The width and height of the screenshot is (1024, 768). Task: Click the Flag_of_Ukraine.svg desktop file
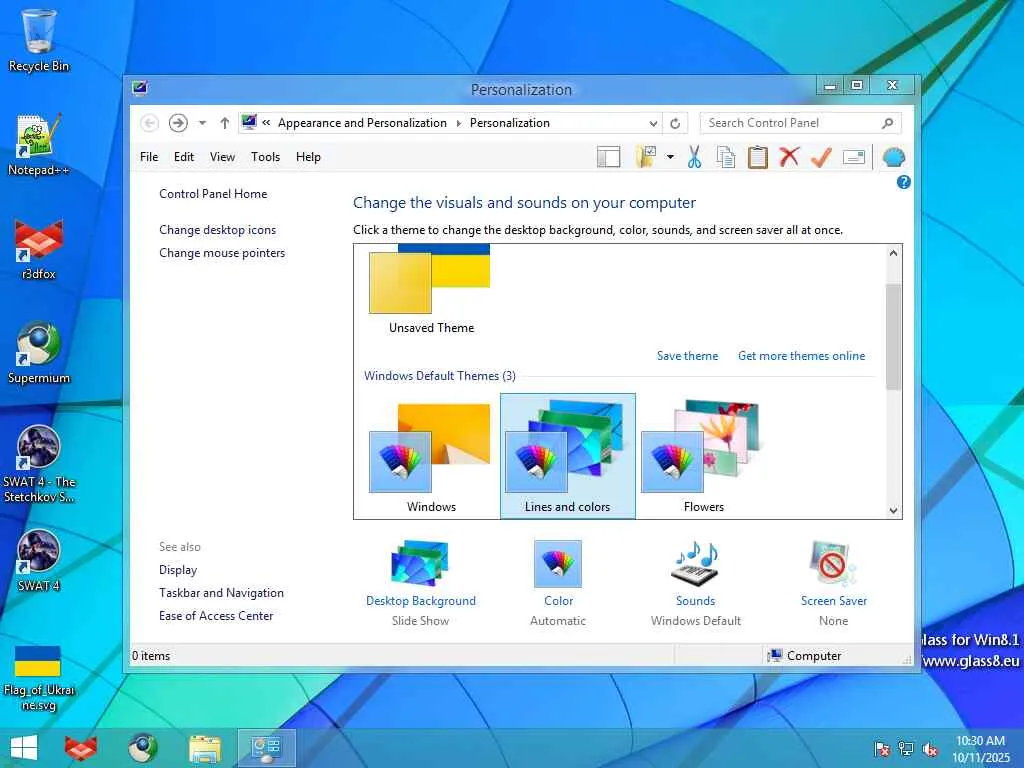(x=39, y=678)
